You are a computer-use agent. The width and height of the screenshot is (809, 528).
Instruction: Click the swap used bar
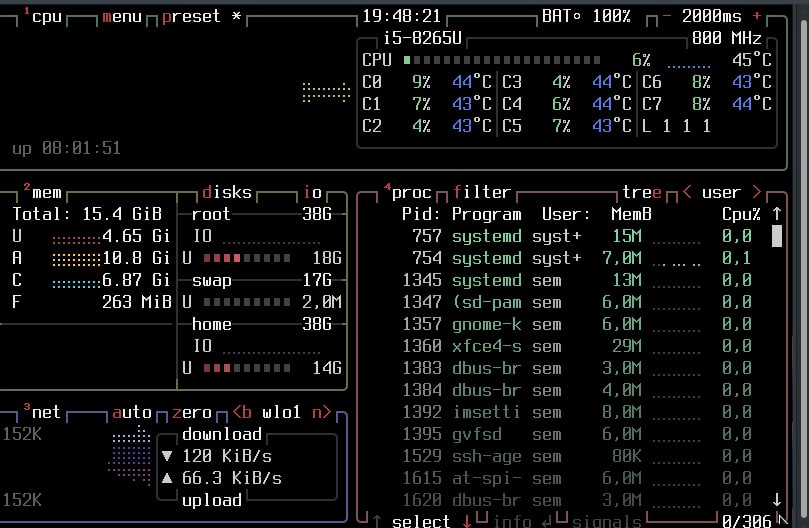pos(247,302)
